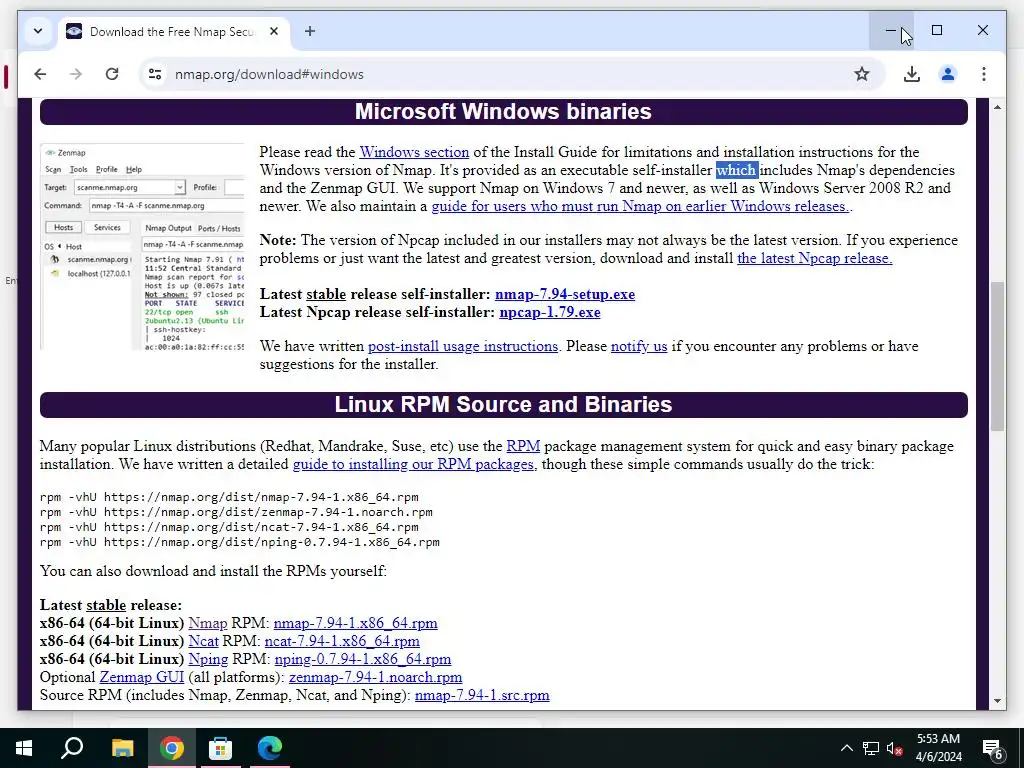This screenshot has width=1024, height=768.
Task: Click the Microsoft Windows binaries heading
Action: (x=504, y=112)
